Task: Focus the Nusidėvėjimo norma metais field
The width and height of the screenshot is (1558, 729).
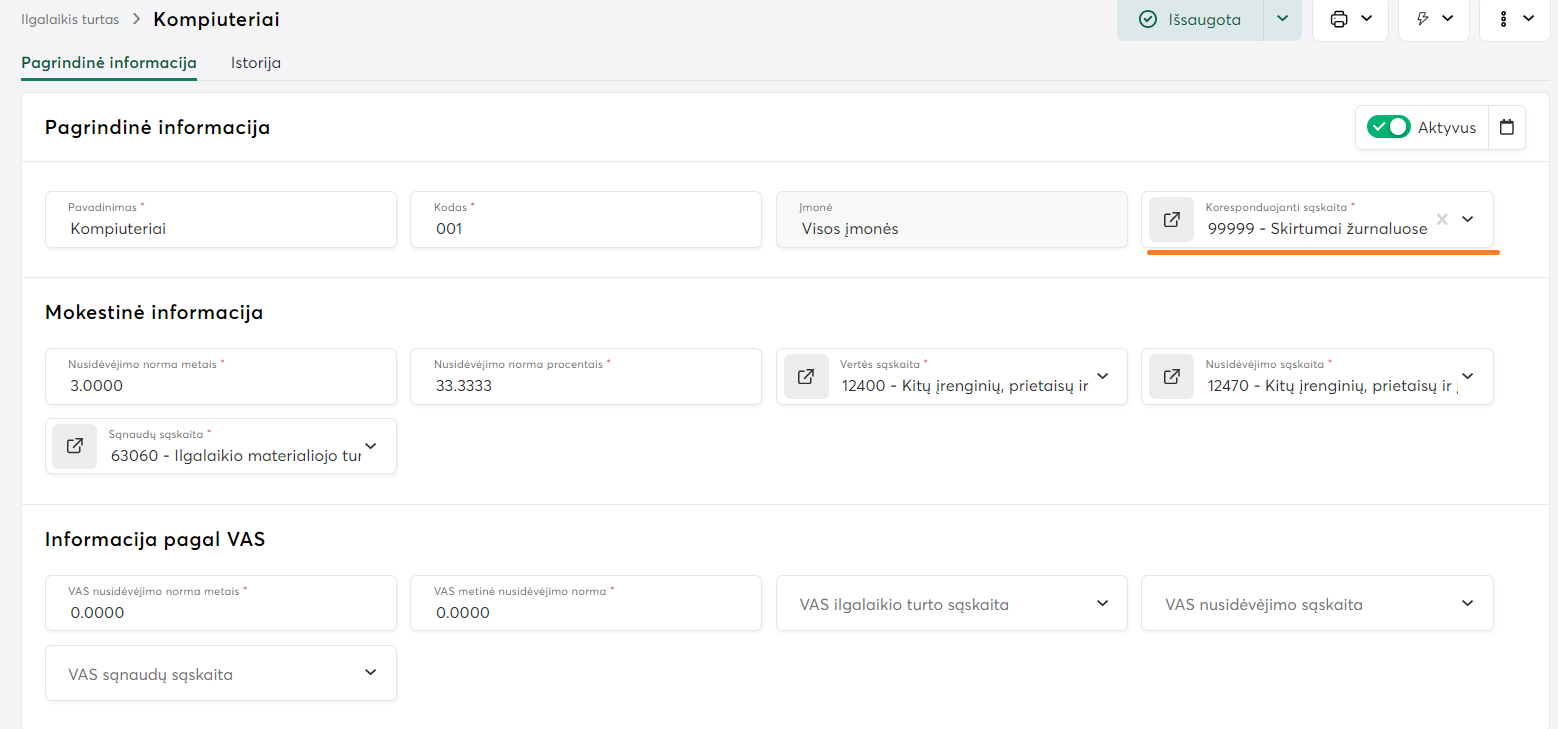Action: 220,385
